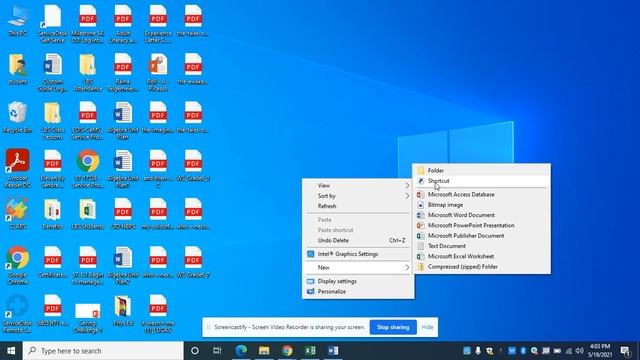Image resolution: width=640 pixels, height=360 pixels.
Task: Select the LBS Class folder icon
Action: click(x=53, y=120)
